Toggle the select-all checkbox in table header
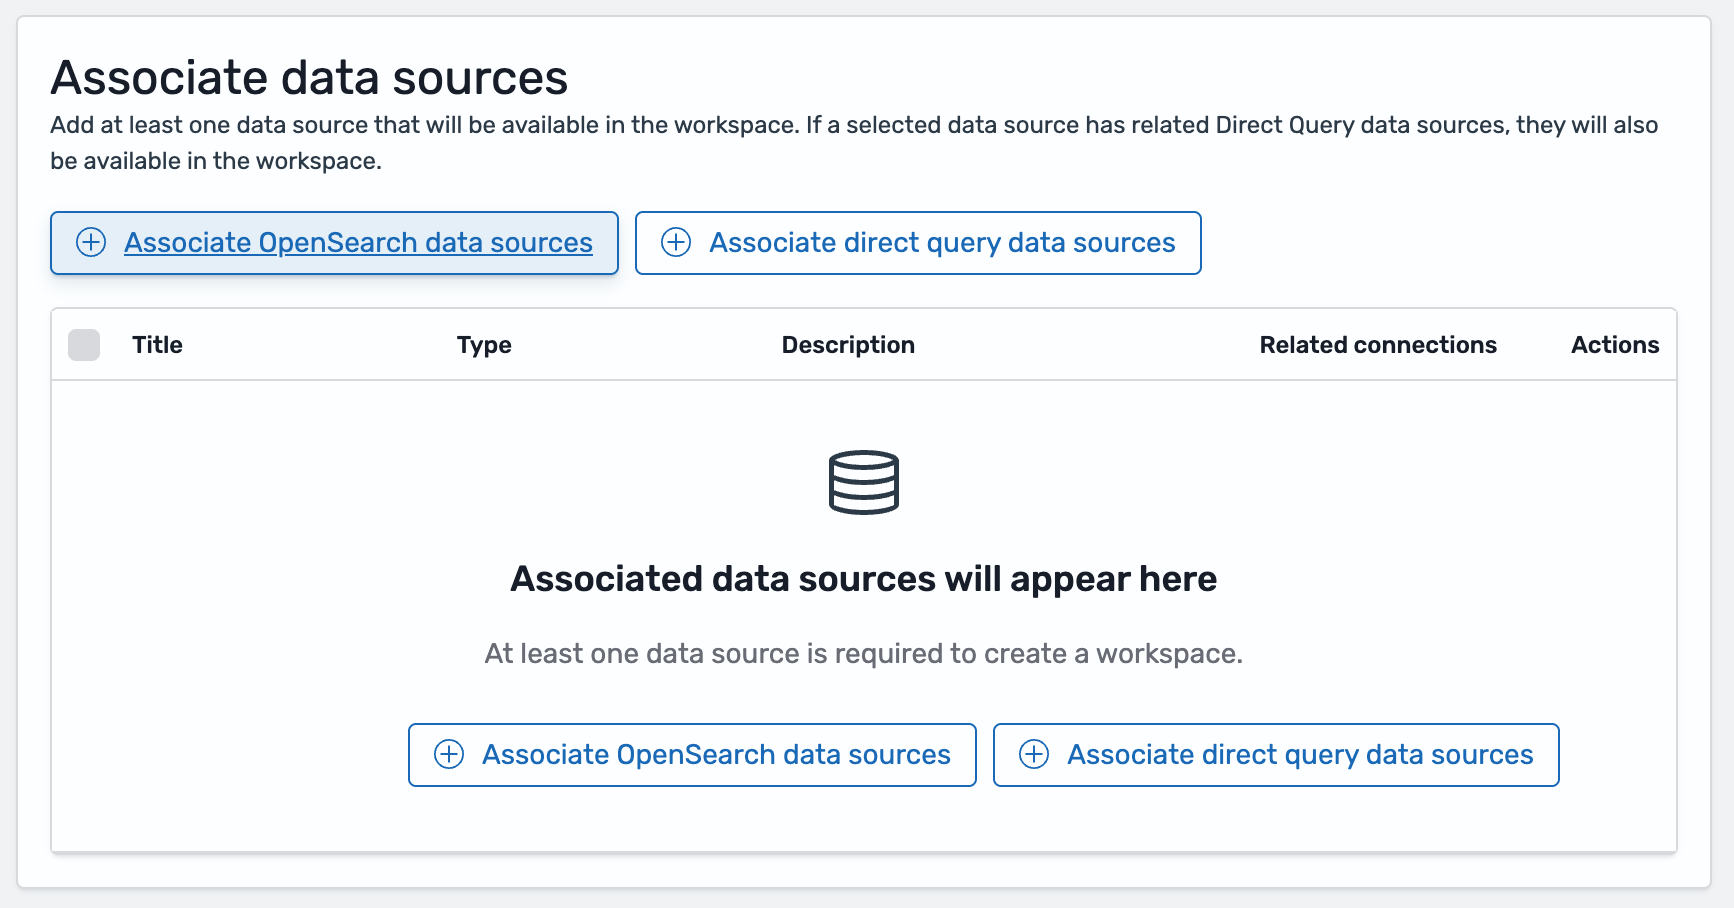The width and height of the screenshot is (1734, 908). 84,345
